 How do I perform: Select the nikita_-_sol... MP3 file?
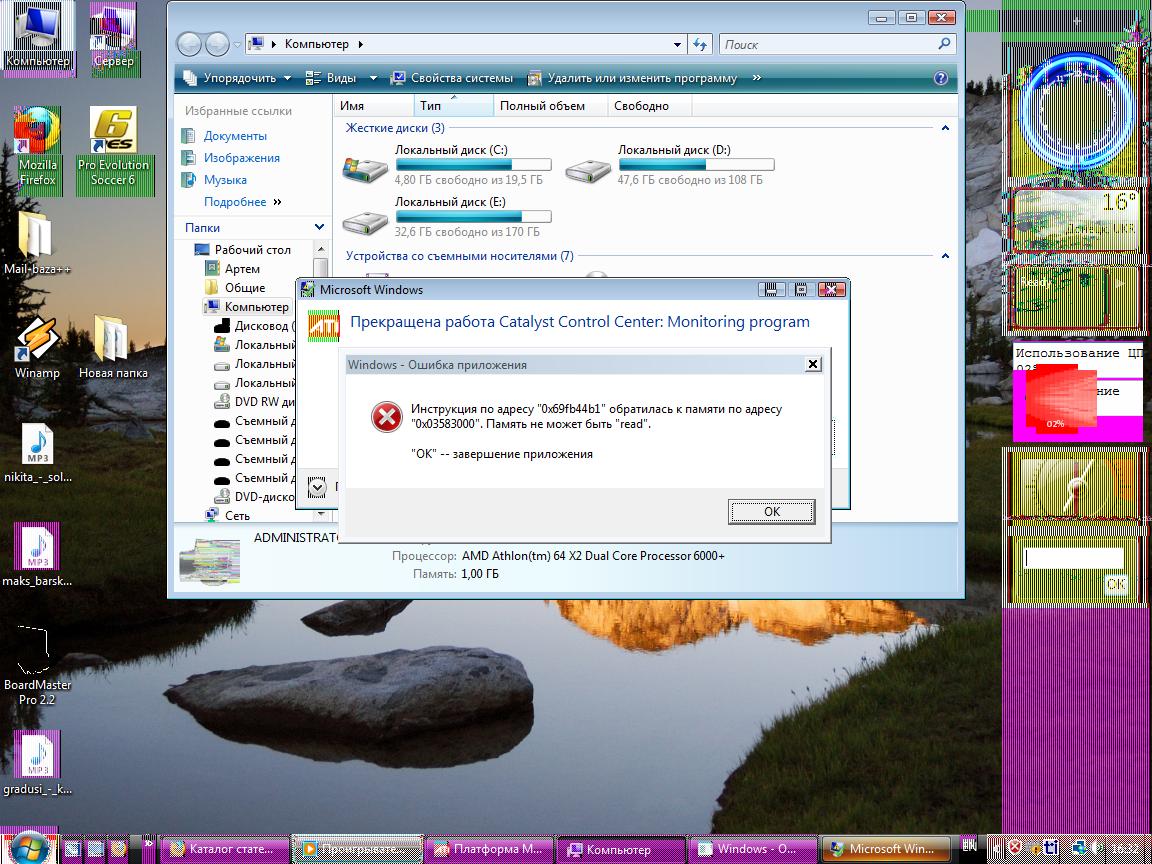37,453
